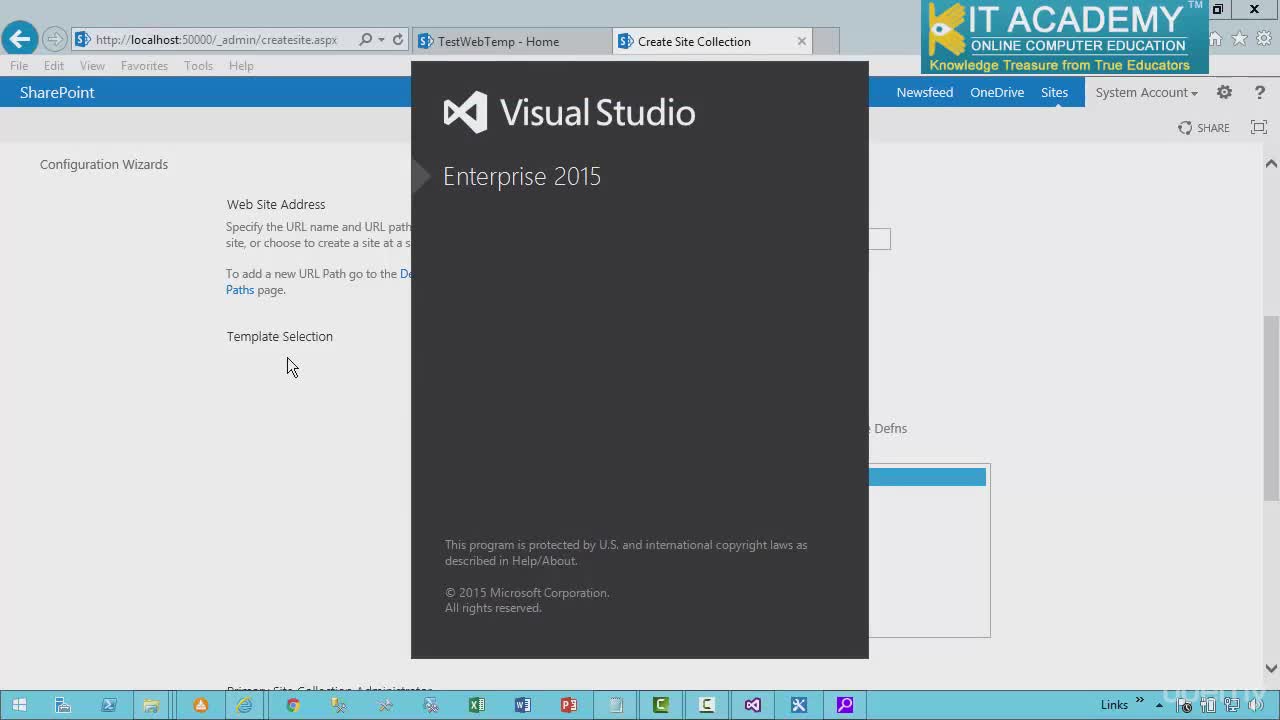
Task: Click the address bar search magnifier icon
Action: click(x=365, y=40)
